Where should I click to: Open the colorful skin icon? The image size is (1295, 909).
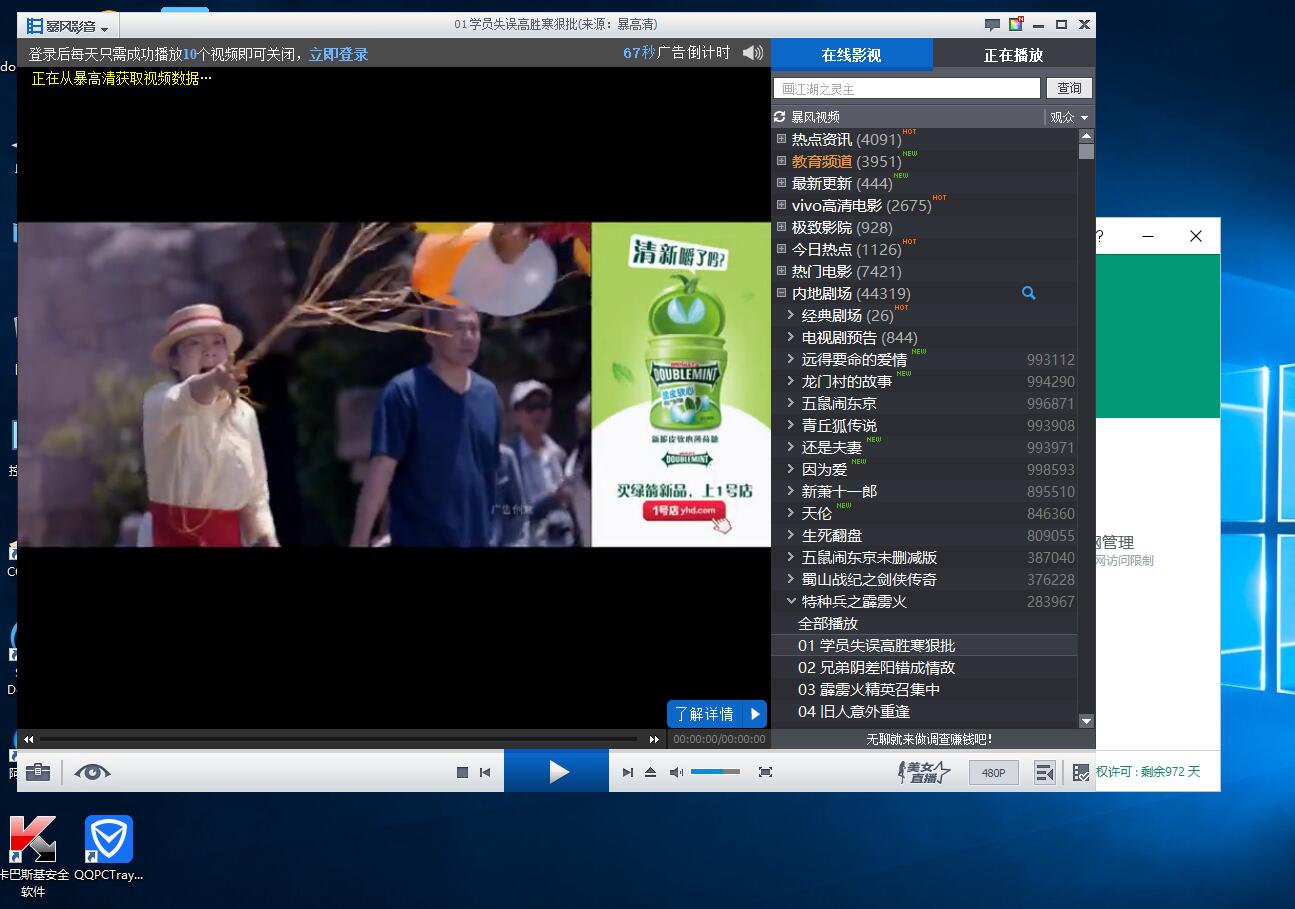pyautogui.click(x=1016, y=24)
